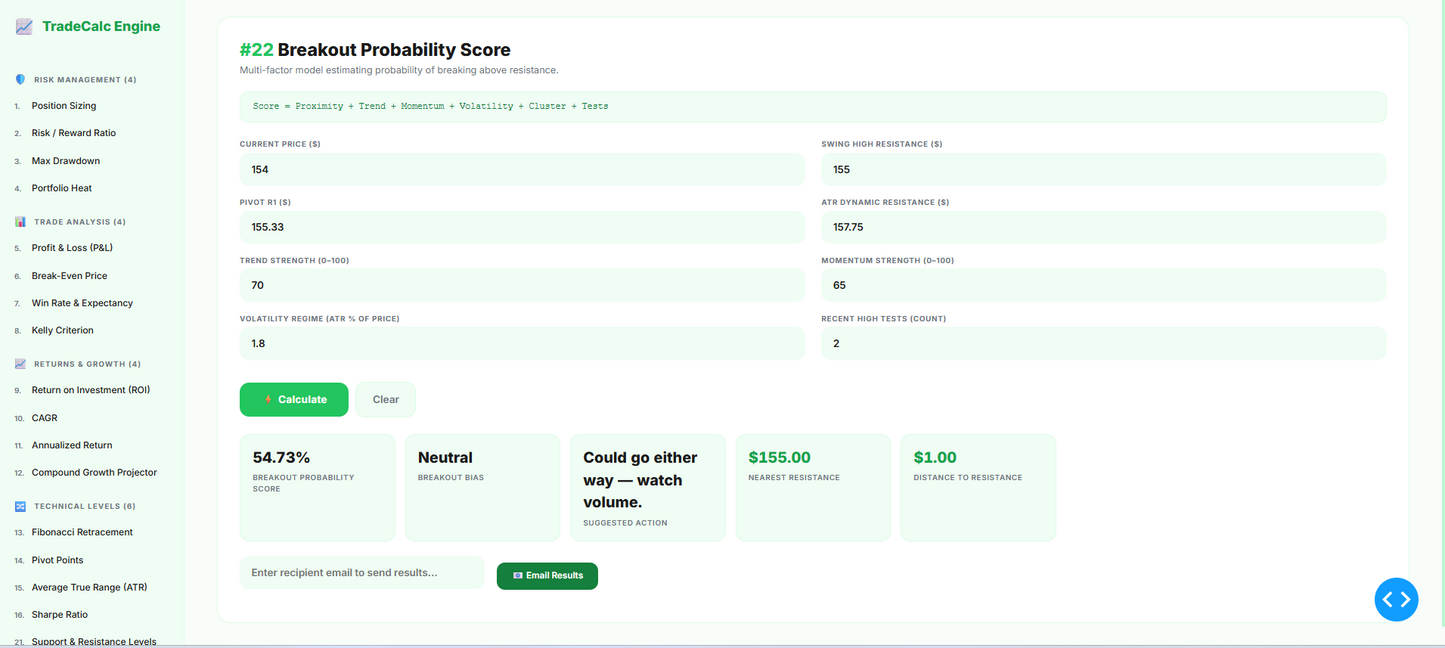This screenshot has height=648, width=1445.
Task: Click the Returns & Growth chart icon
Action: point(20,364)
